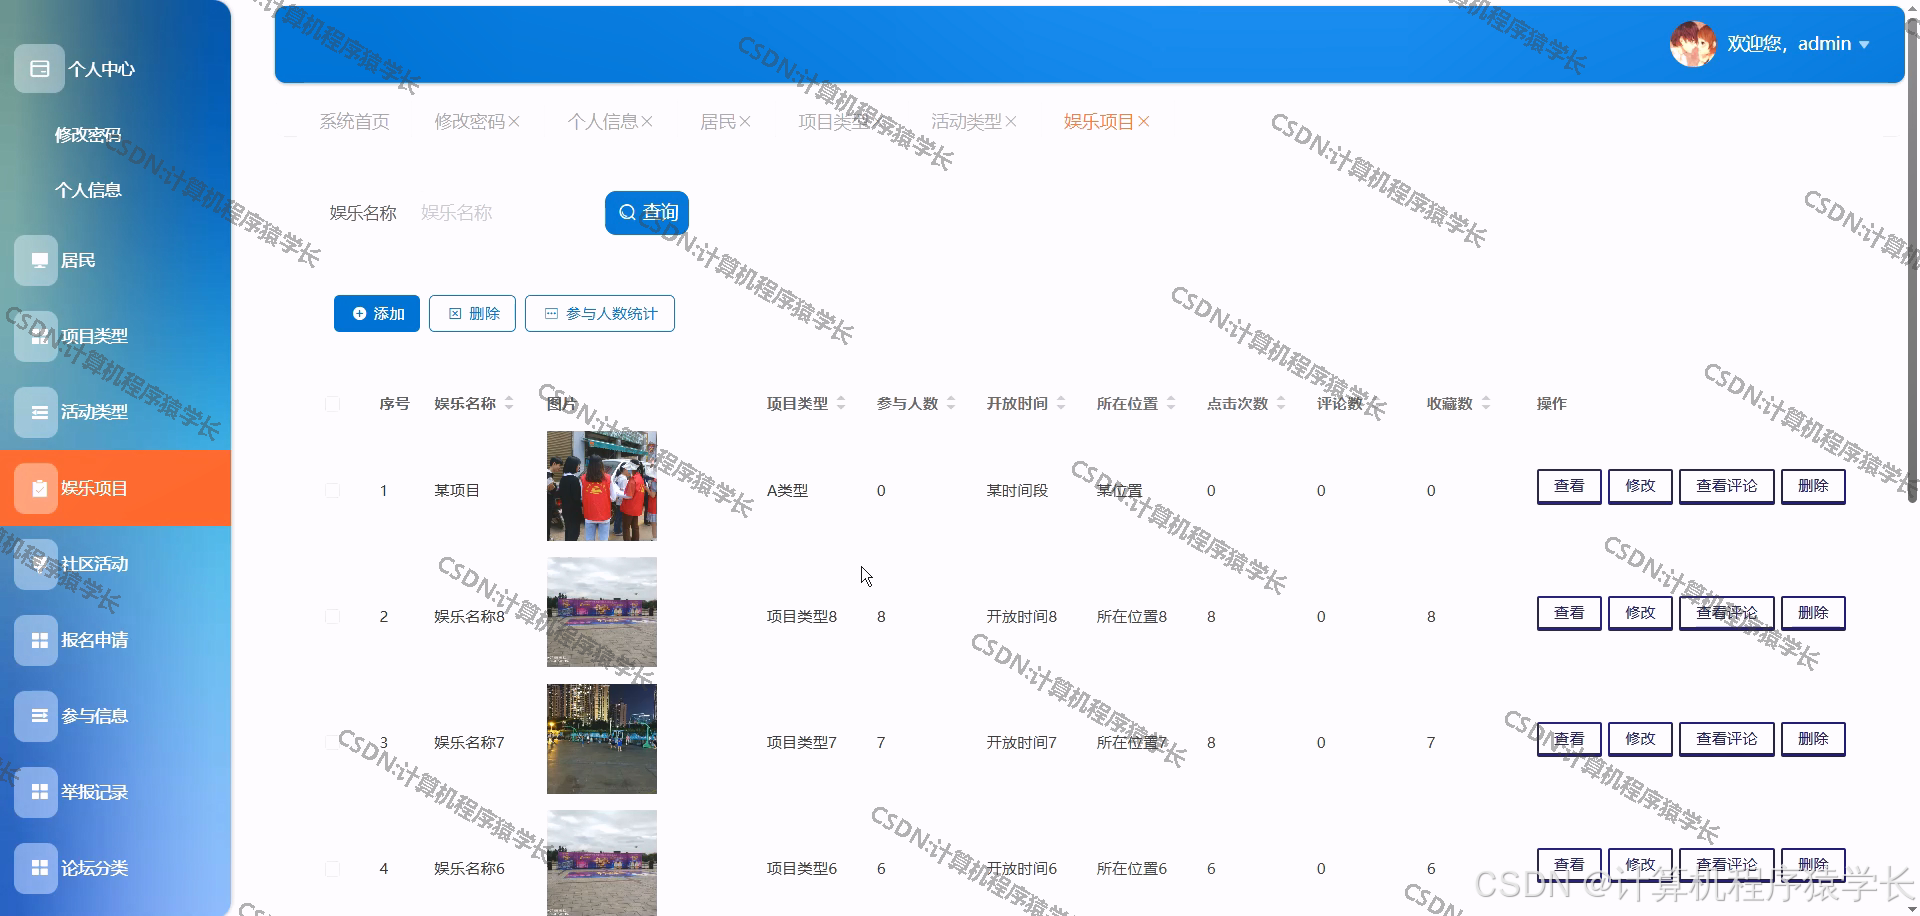
Task: Sort by 收藏数 column arrows
Action: (1486, 403)
